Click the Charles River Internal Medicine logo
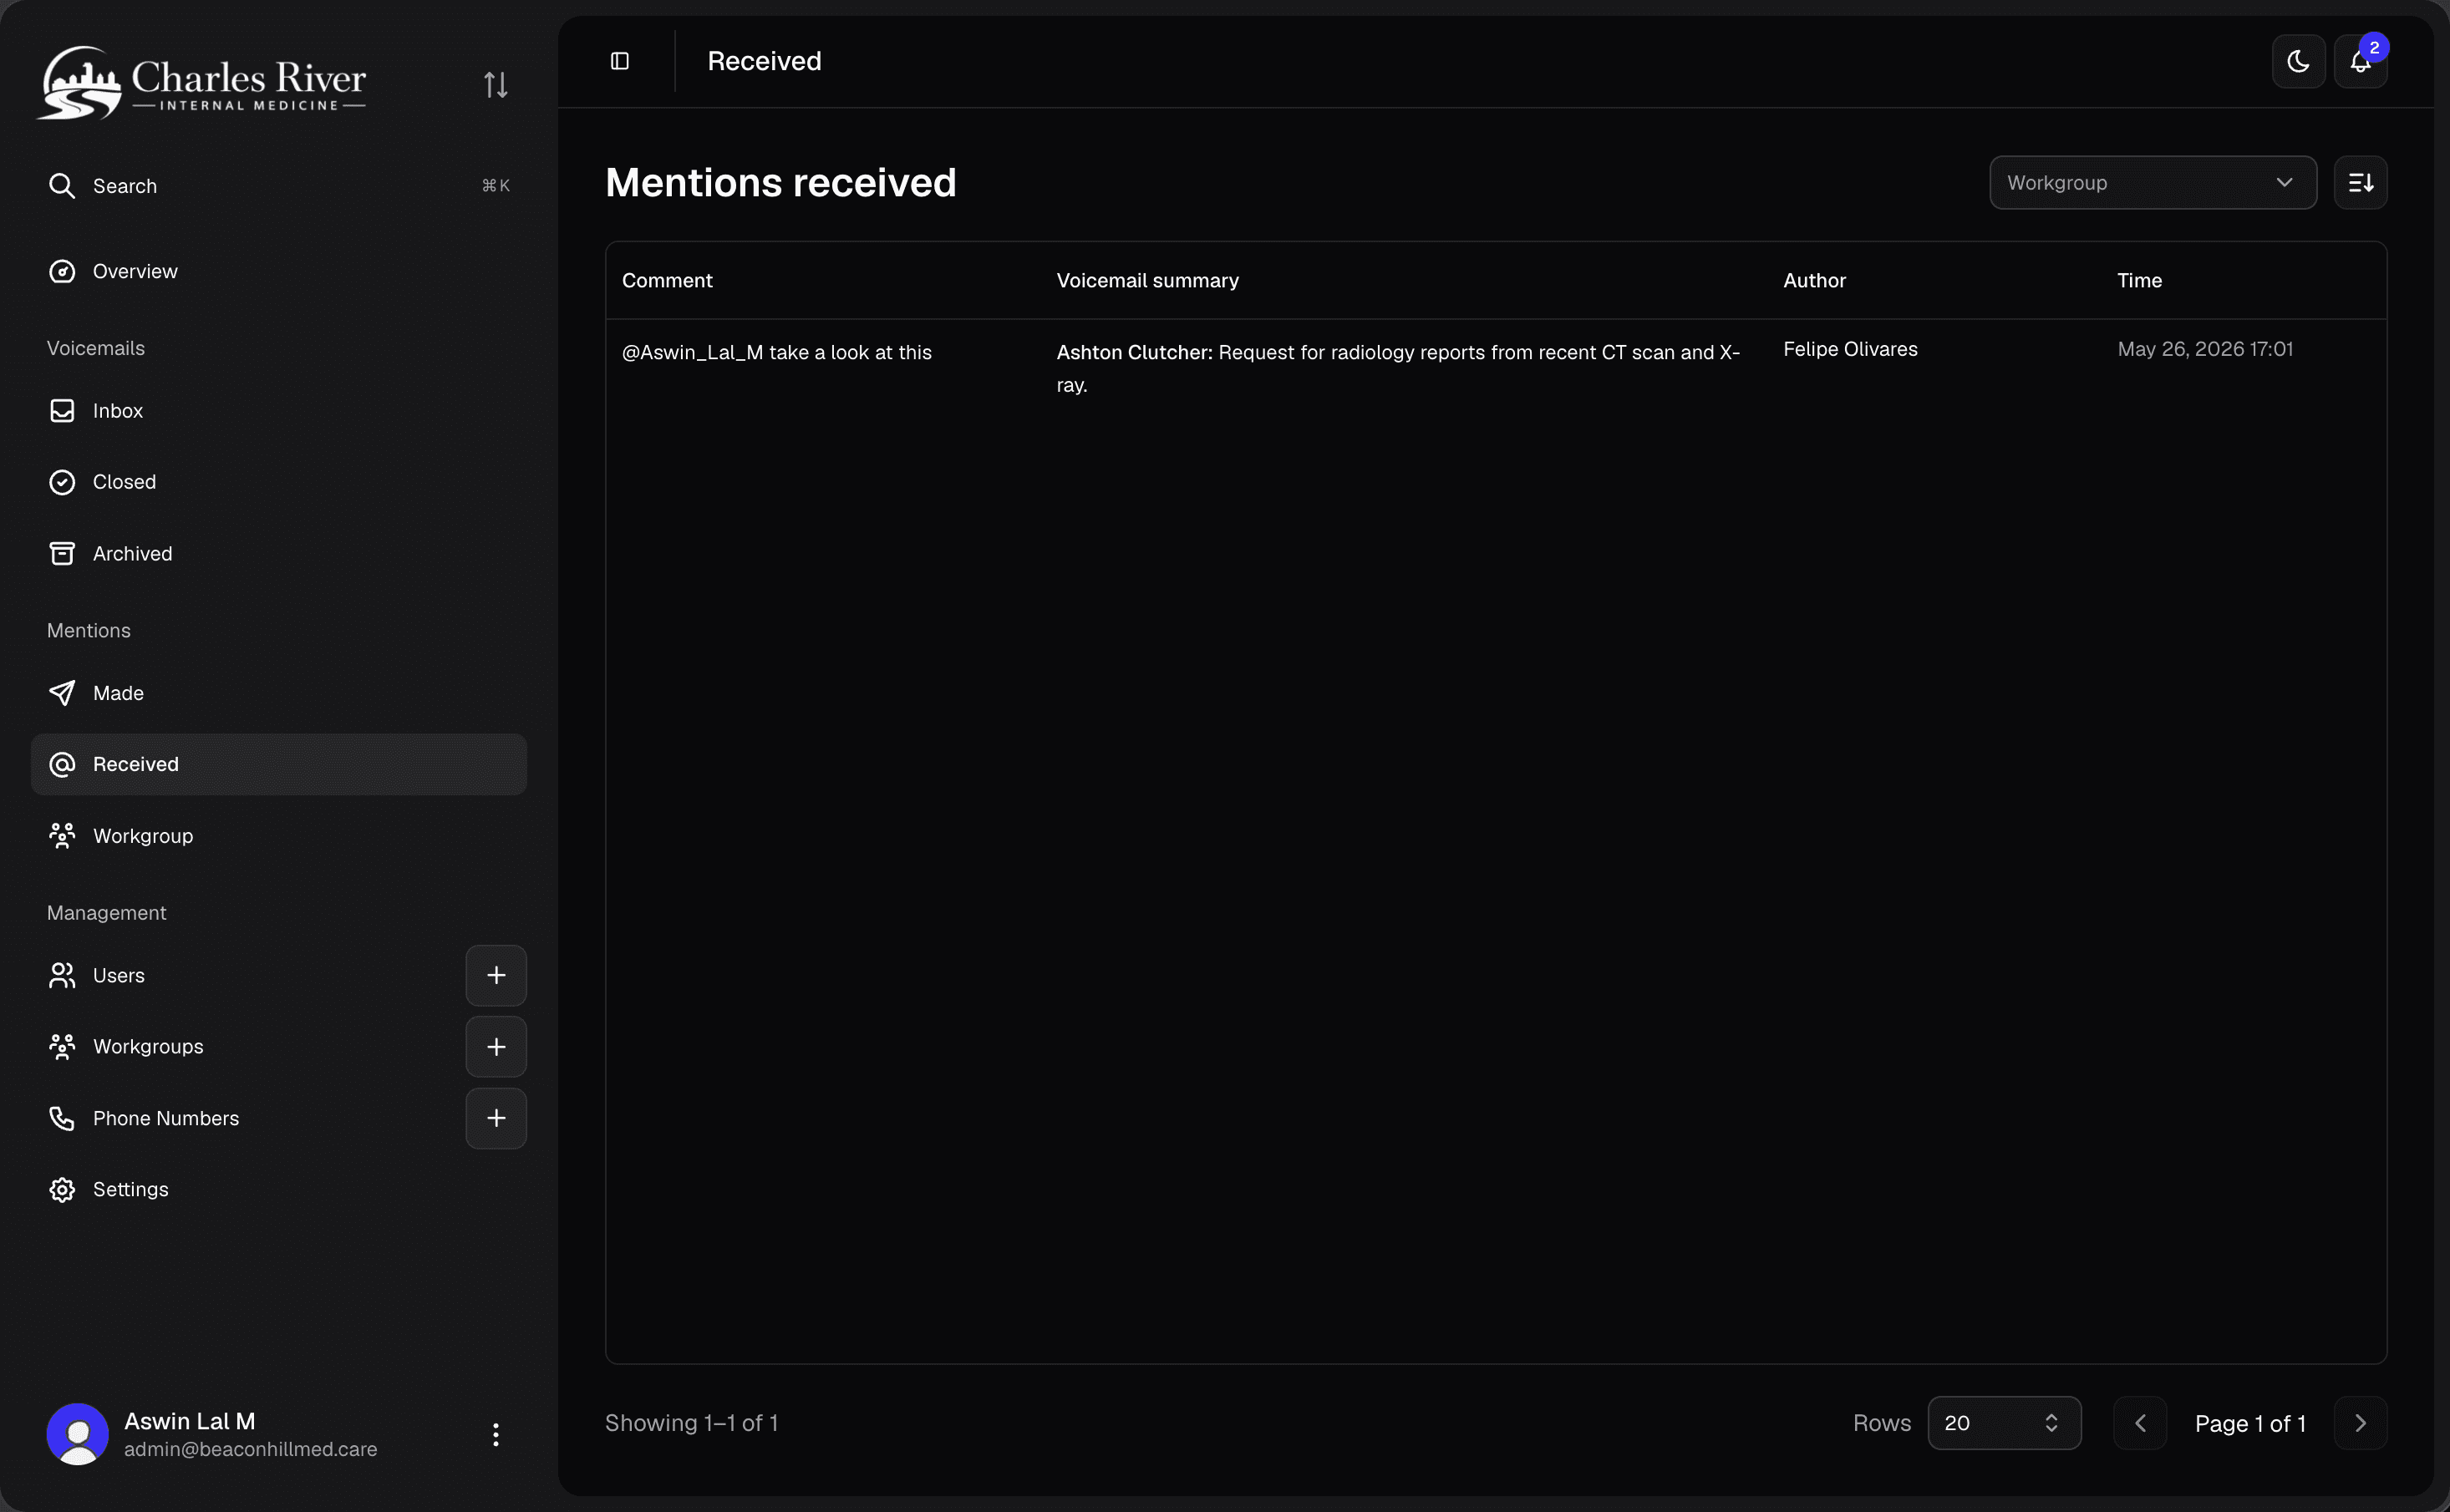The height and width of the screenshot is (1512, 2450). coord(201,83)
